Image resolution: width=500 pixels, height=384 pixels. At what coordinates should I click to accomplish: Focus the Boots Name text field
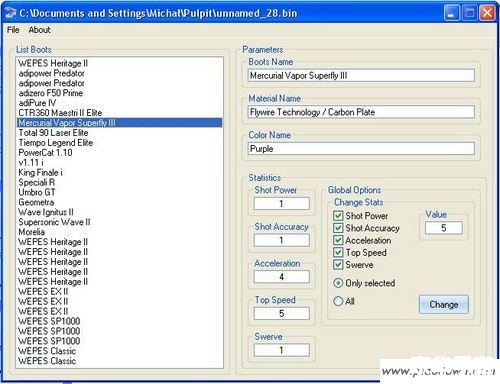(361, 76)
